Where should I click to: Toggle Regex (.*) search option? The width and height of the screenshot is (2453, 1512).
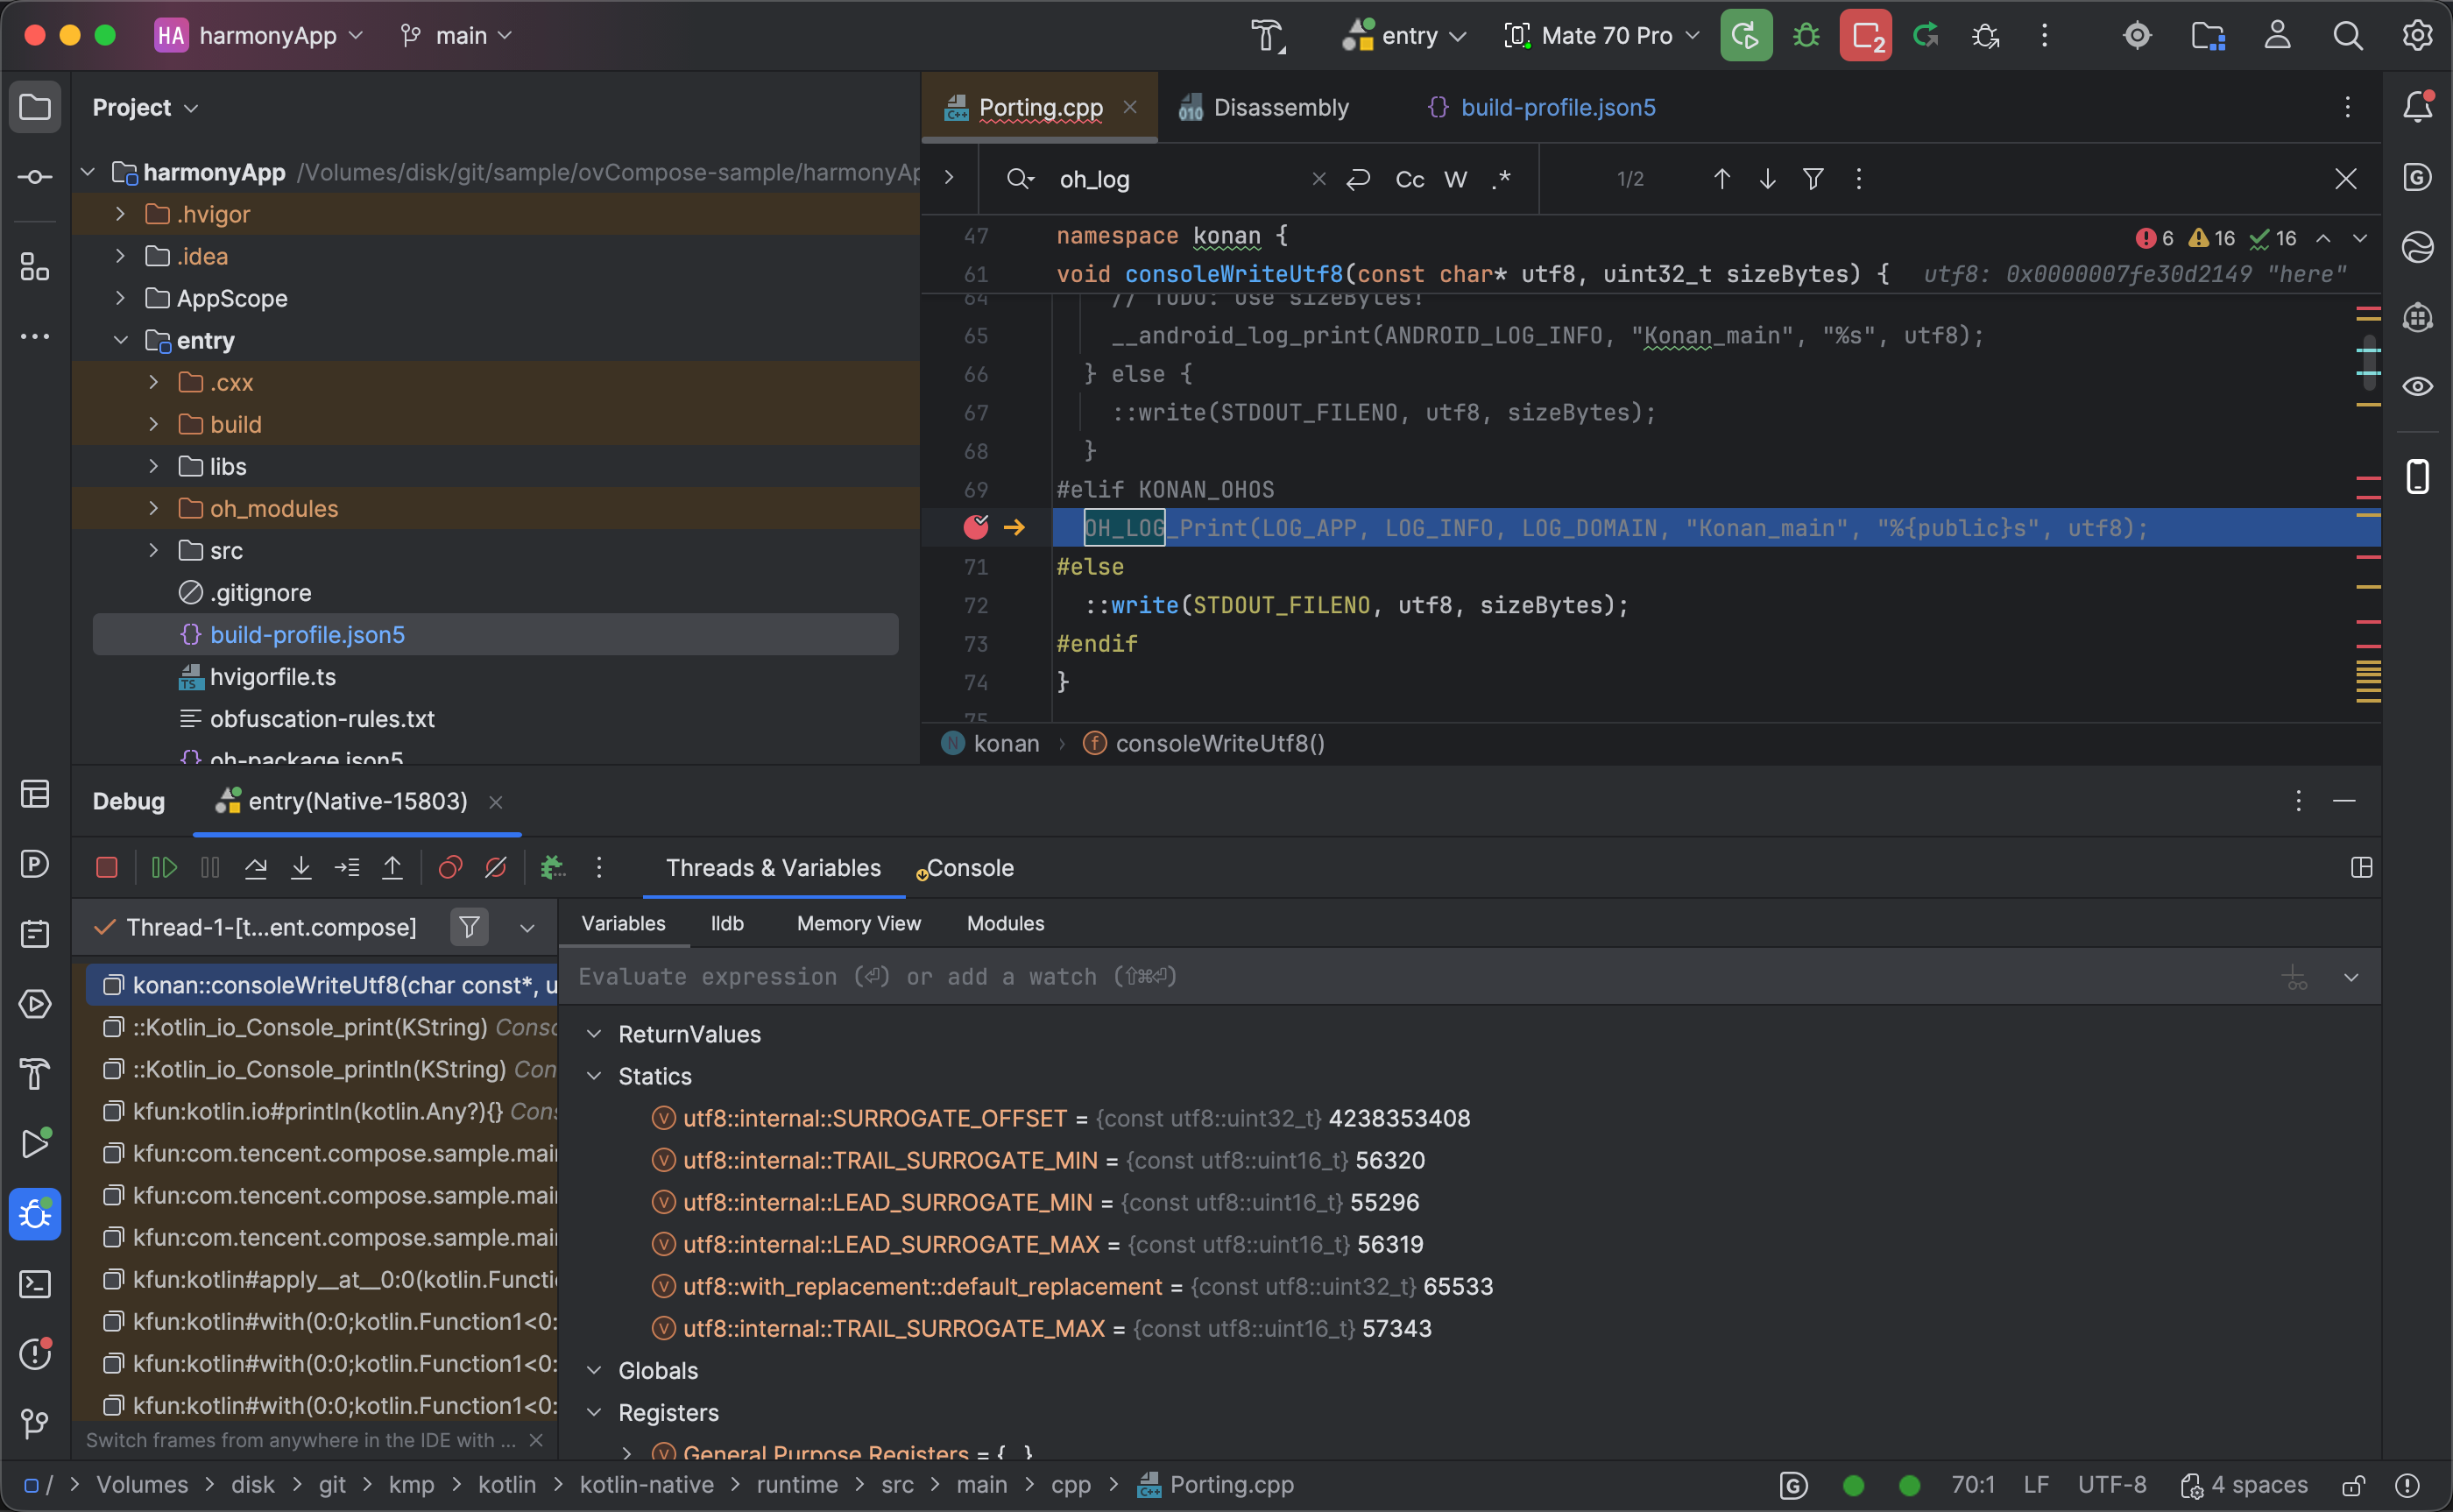pos(1500,179)
